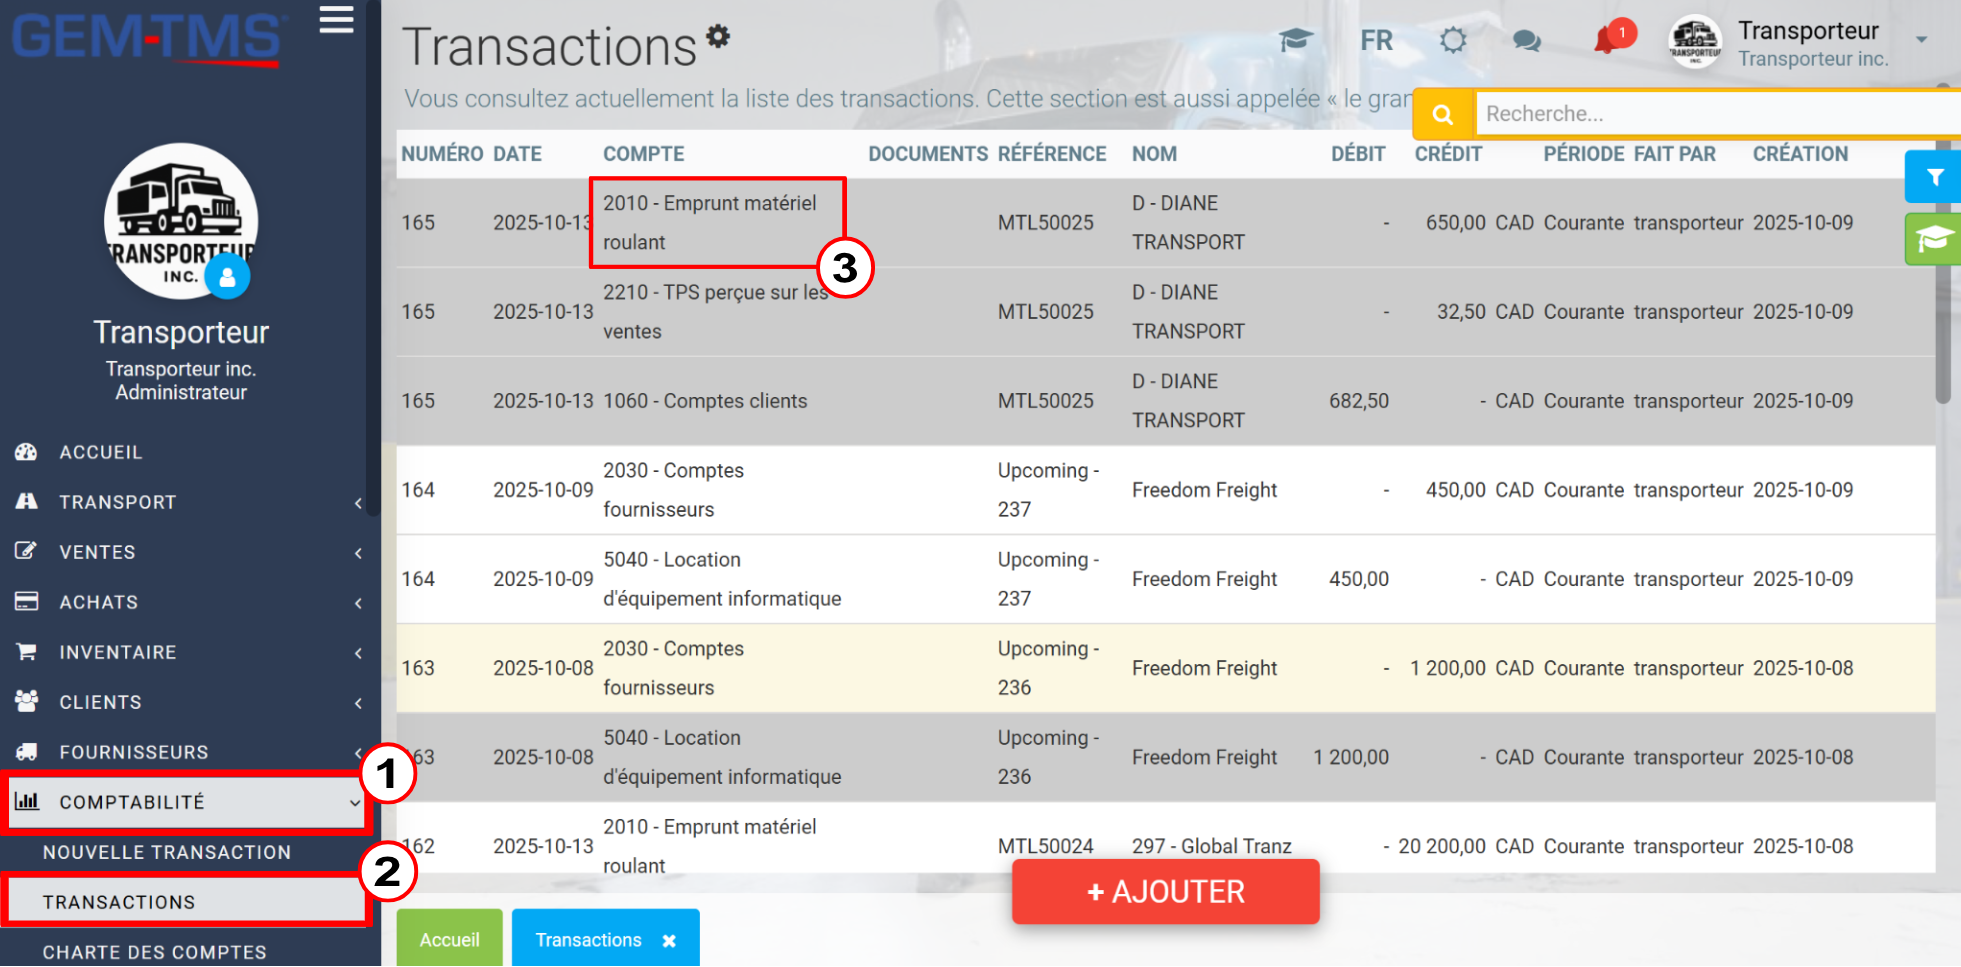Screen dimensions: 1961x967
Task: Open Nouvelle Transaction submenu item
Action: click(167, 852)
